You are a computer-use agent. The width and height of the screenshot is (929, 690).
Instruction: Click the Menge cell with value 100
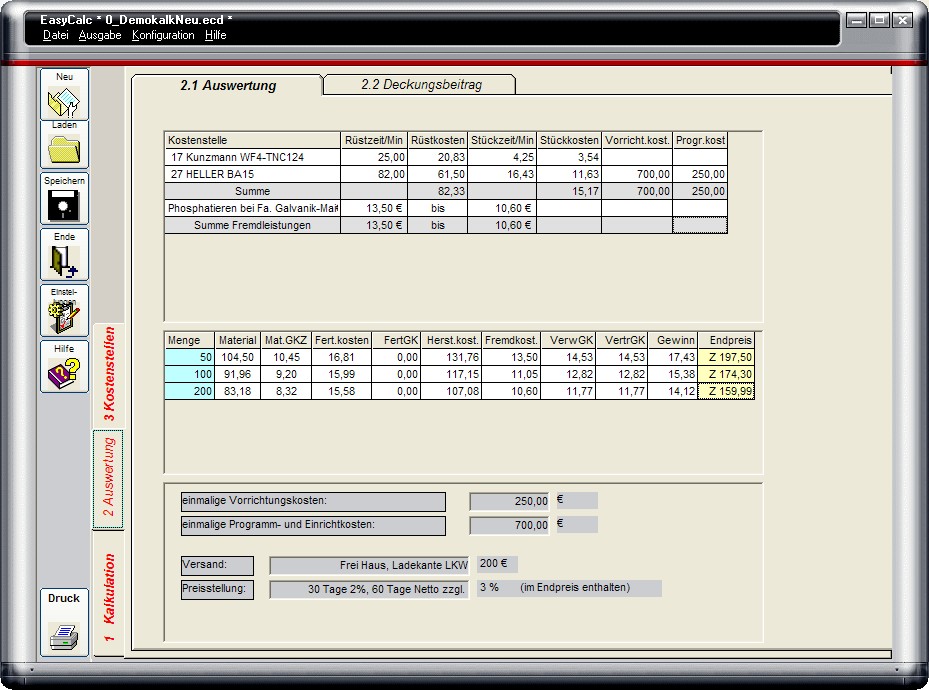pos(190,374)
